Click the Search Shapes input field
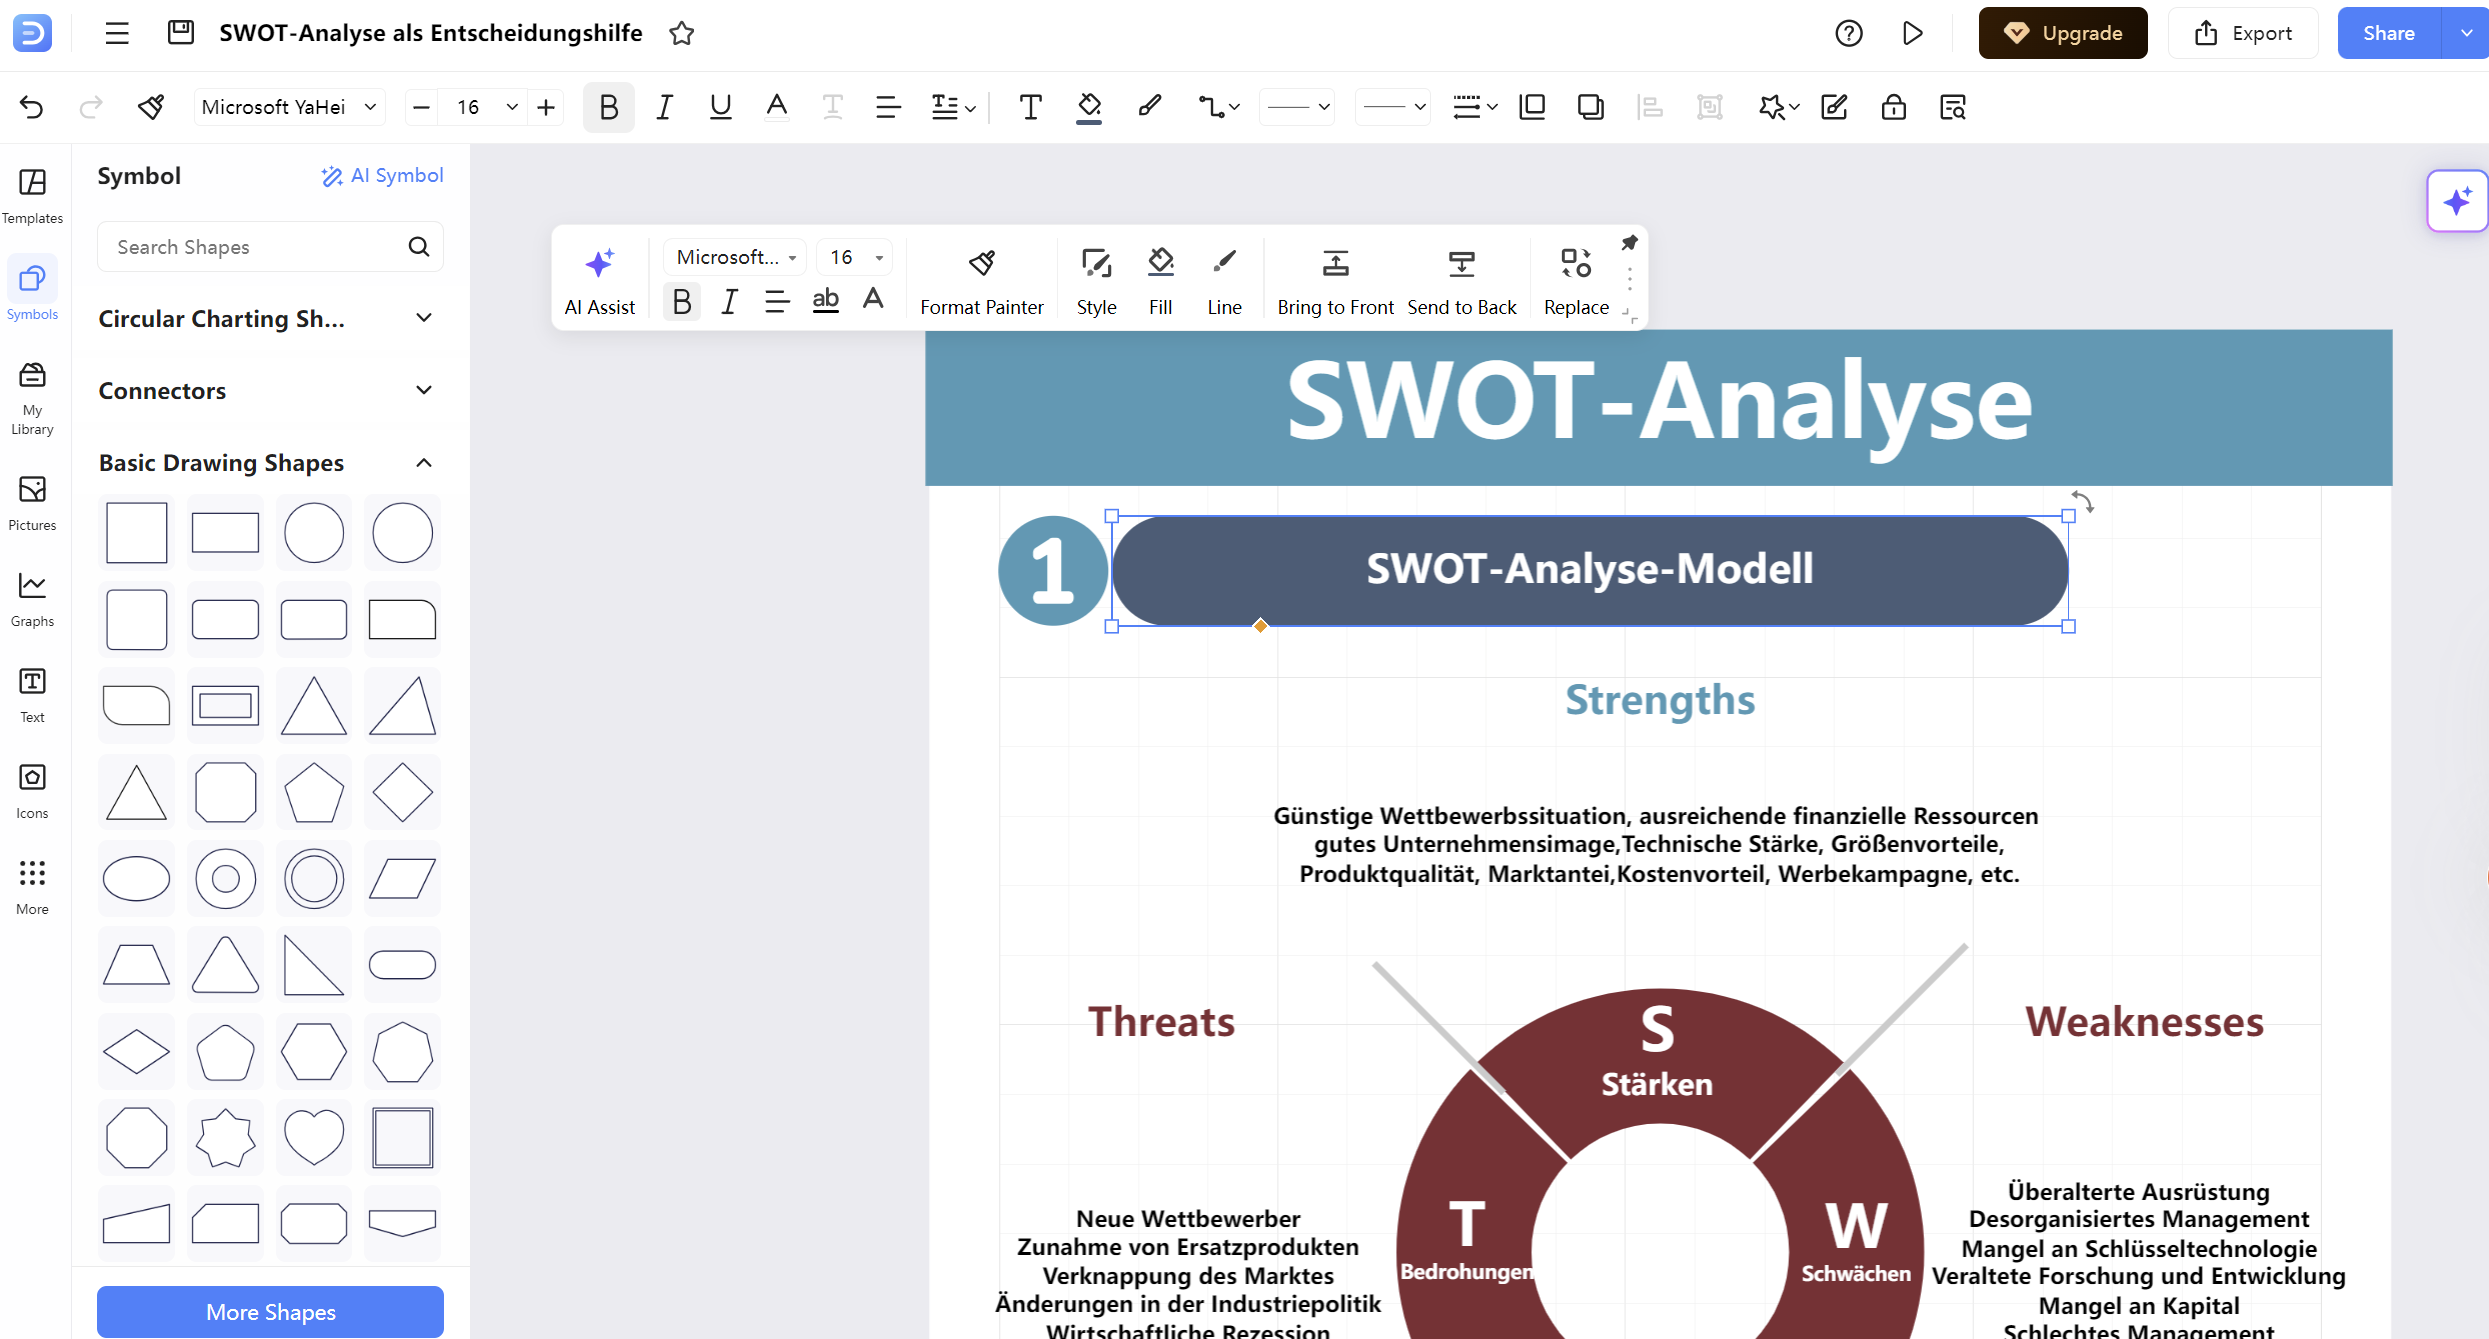2489x1339 pixels. (270, 247)
